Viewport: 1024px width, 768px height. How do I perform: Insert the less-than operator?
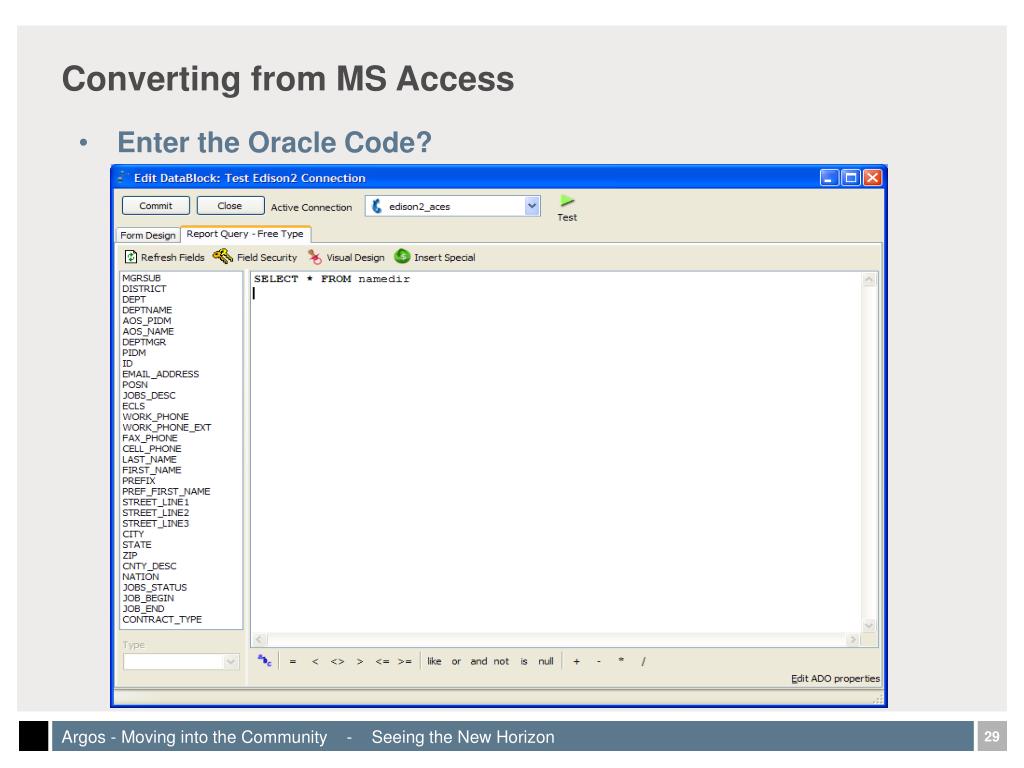315,662
